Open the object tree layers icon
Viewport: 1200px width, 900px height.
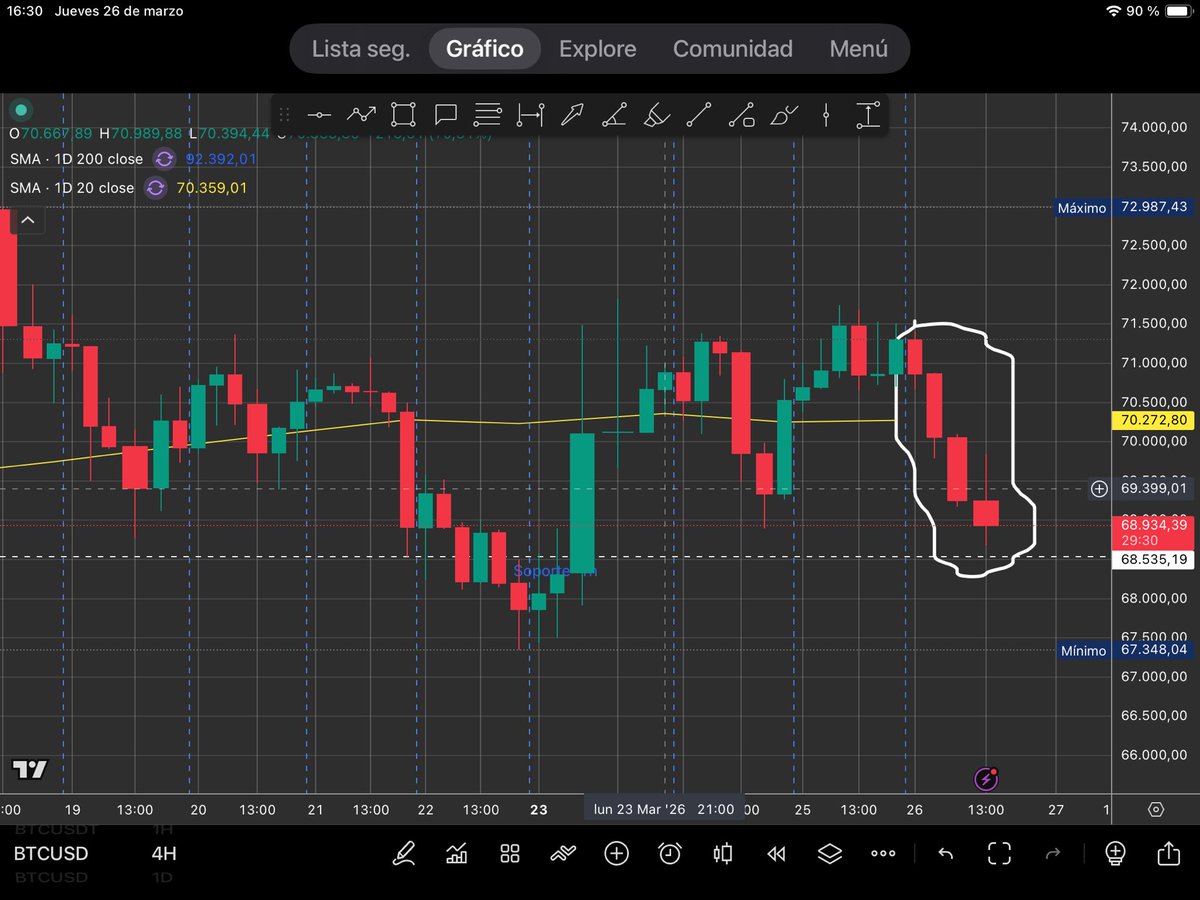point(829,853)
